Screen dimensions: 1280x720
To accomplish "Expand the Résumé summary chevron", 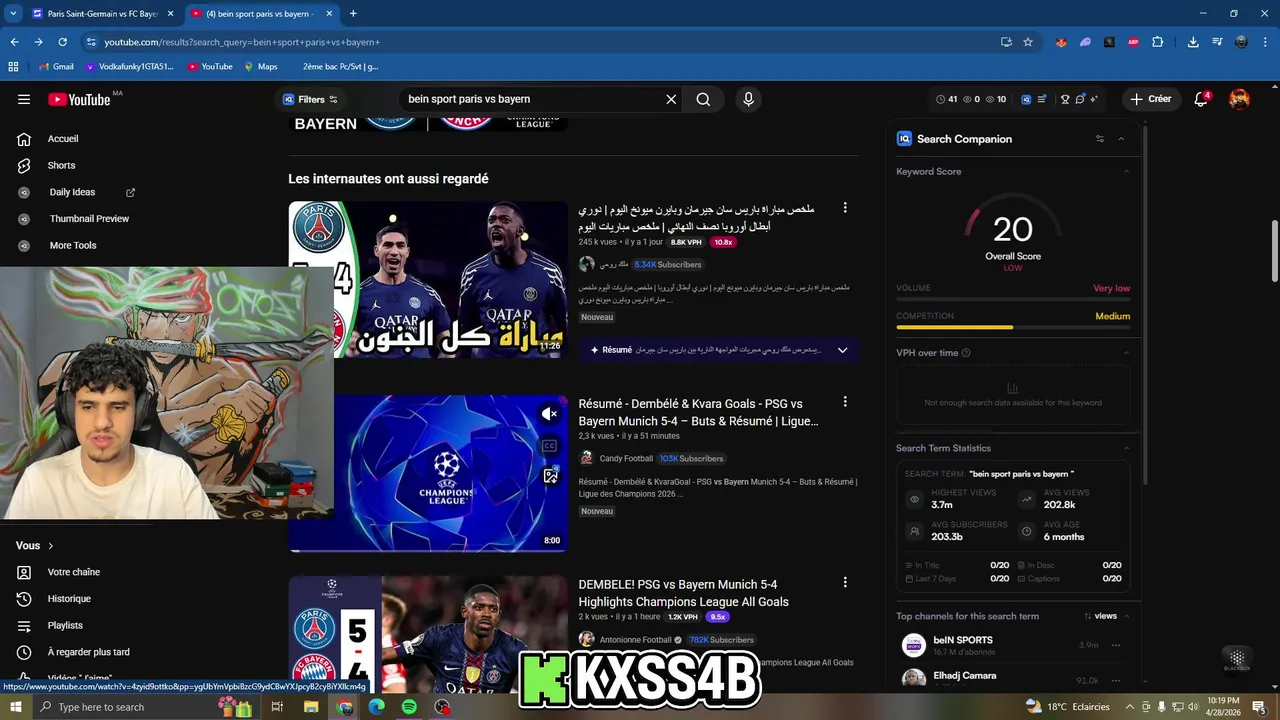I will click(x=842, y=350).
